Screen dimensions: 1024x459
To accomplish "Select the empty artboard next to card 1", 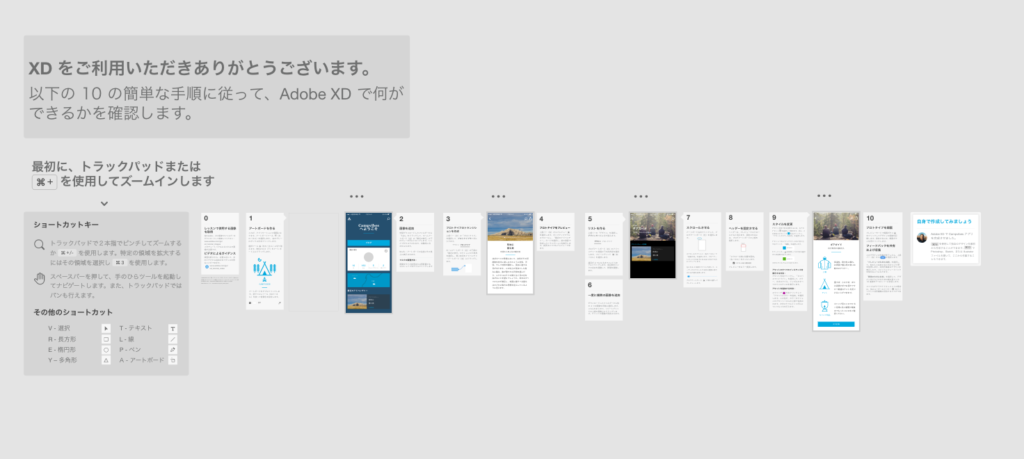I will pos(312,262).
